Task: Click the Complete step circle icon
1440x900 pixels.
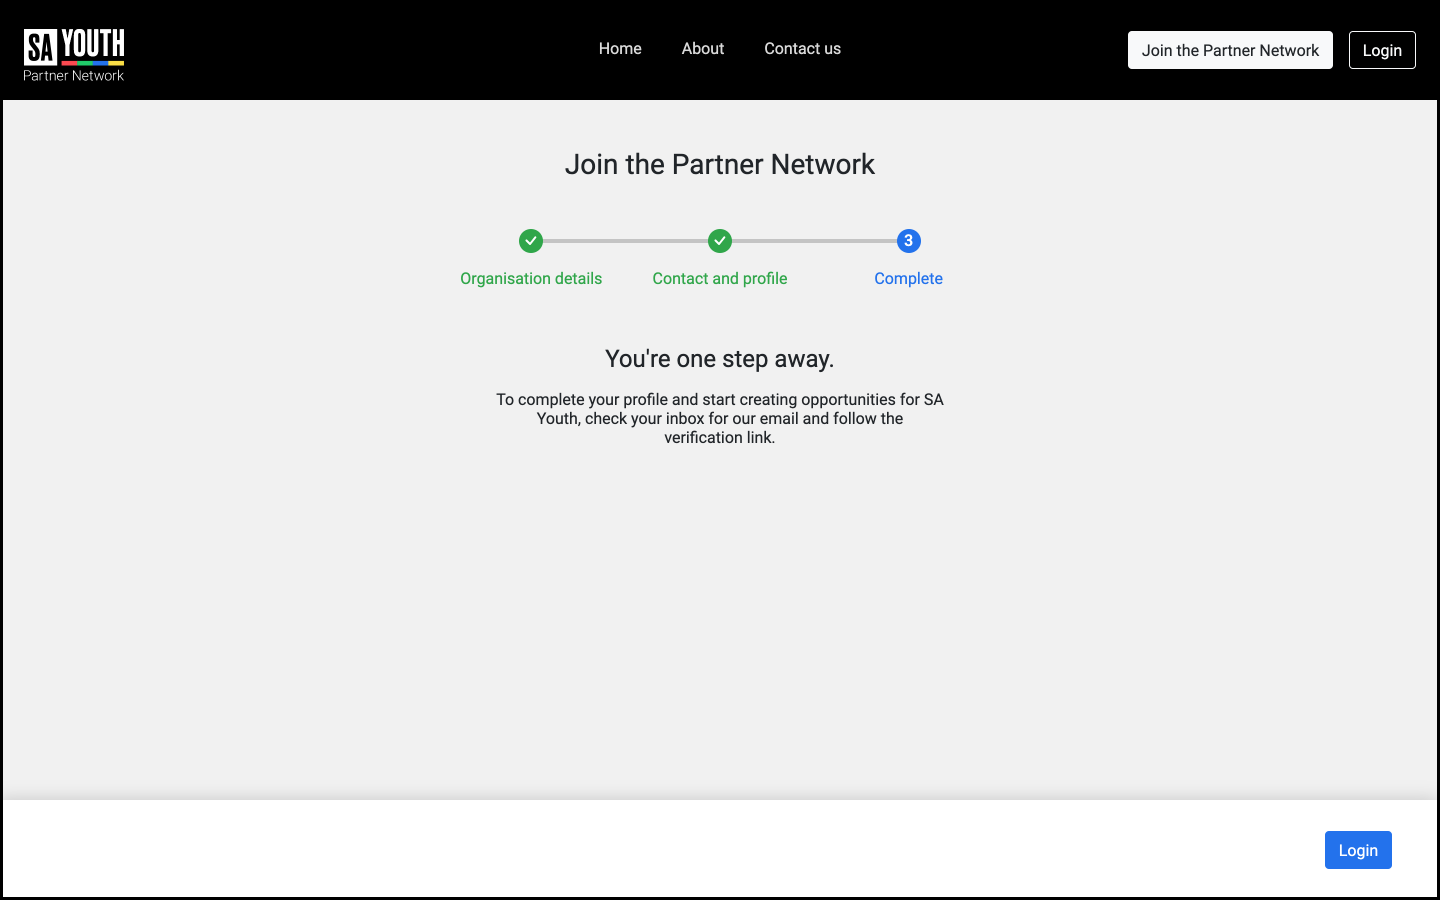Action: 908,241
